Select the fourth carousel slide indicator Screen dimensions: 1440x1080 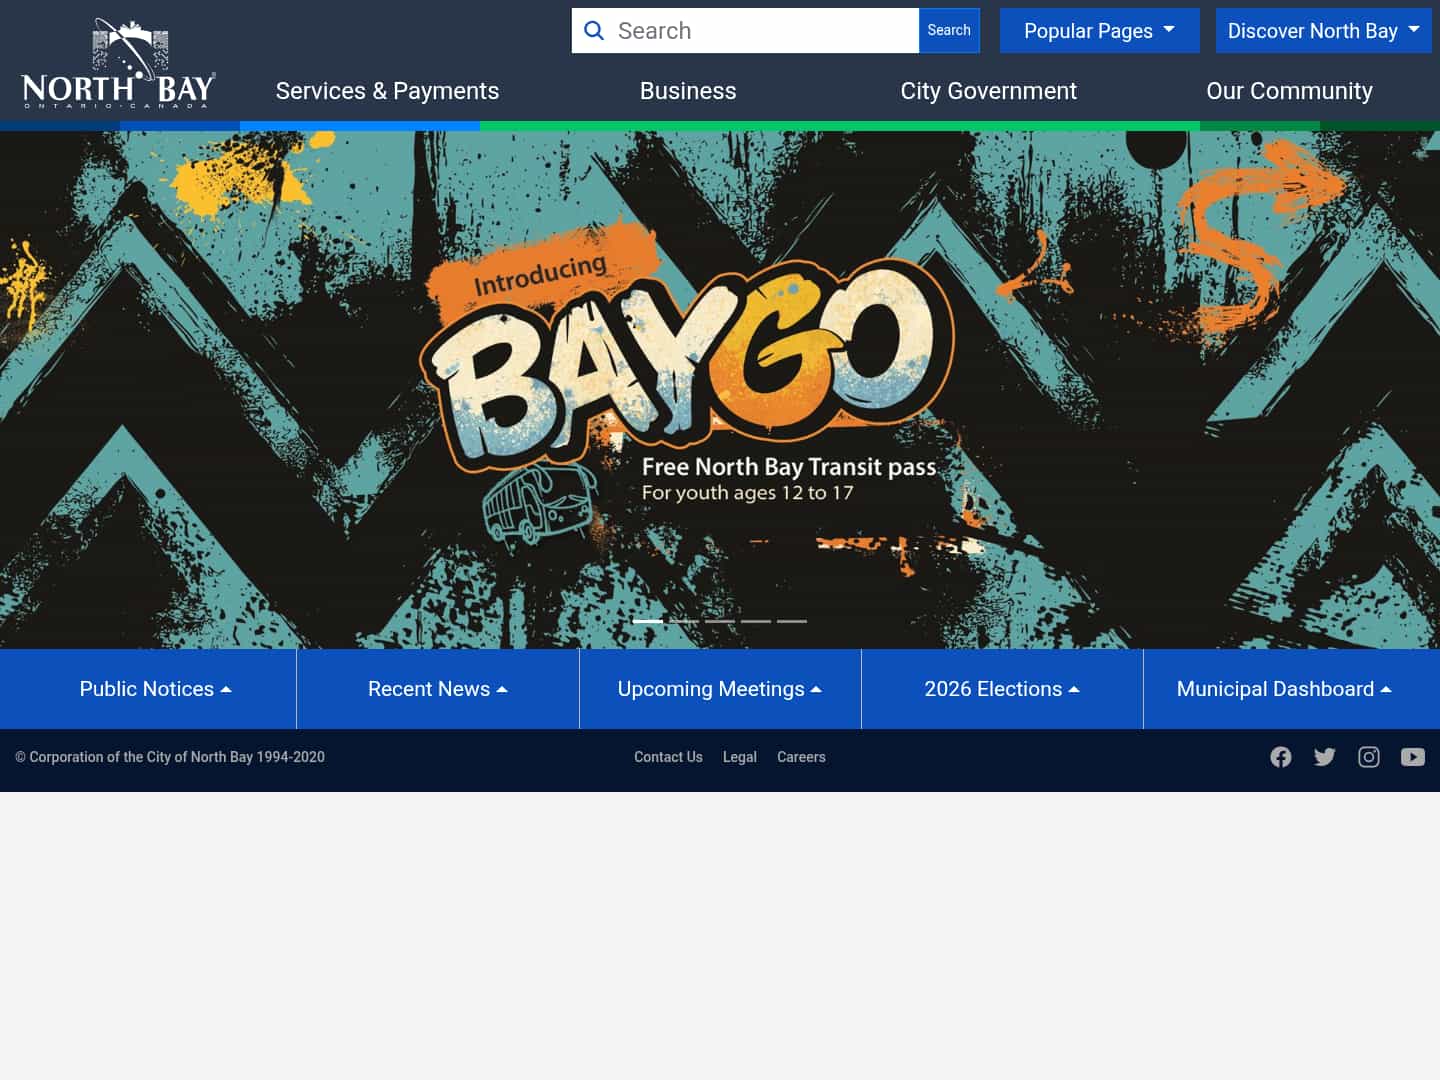click(756, 621)
